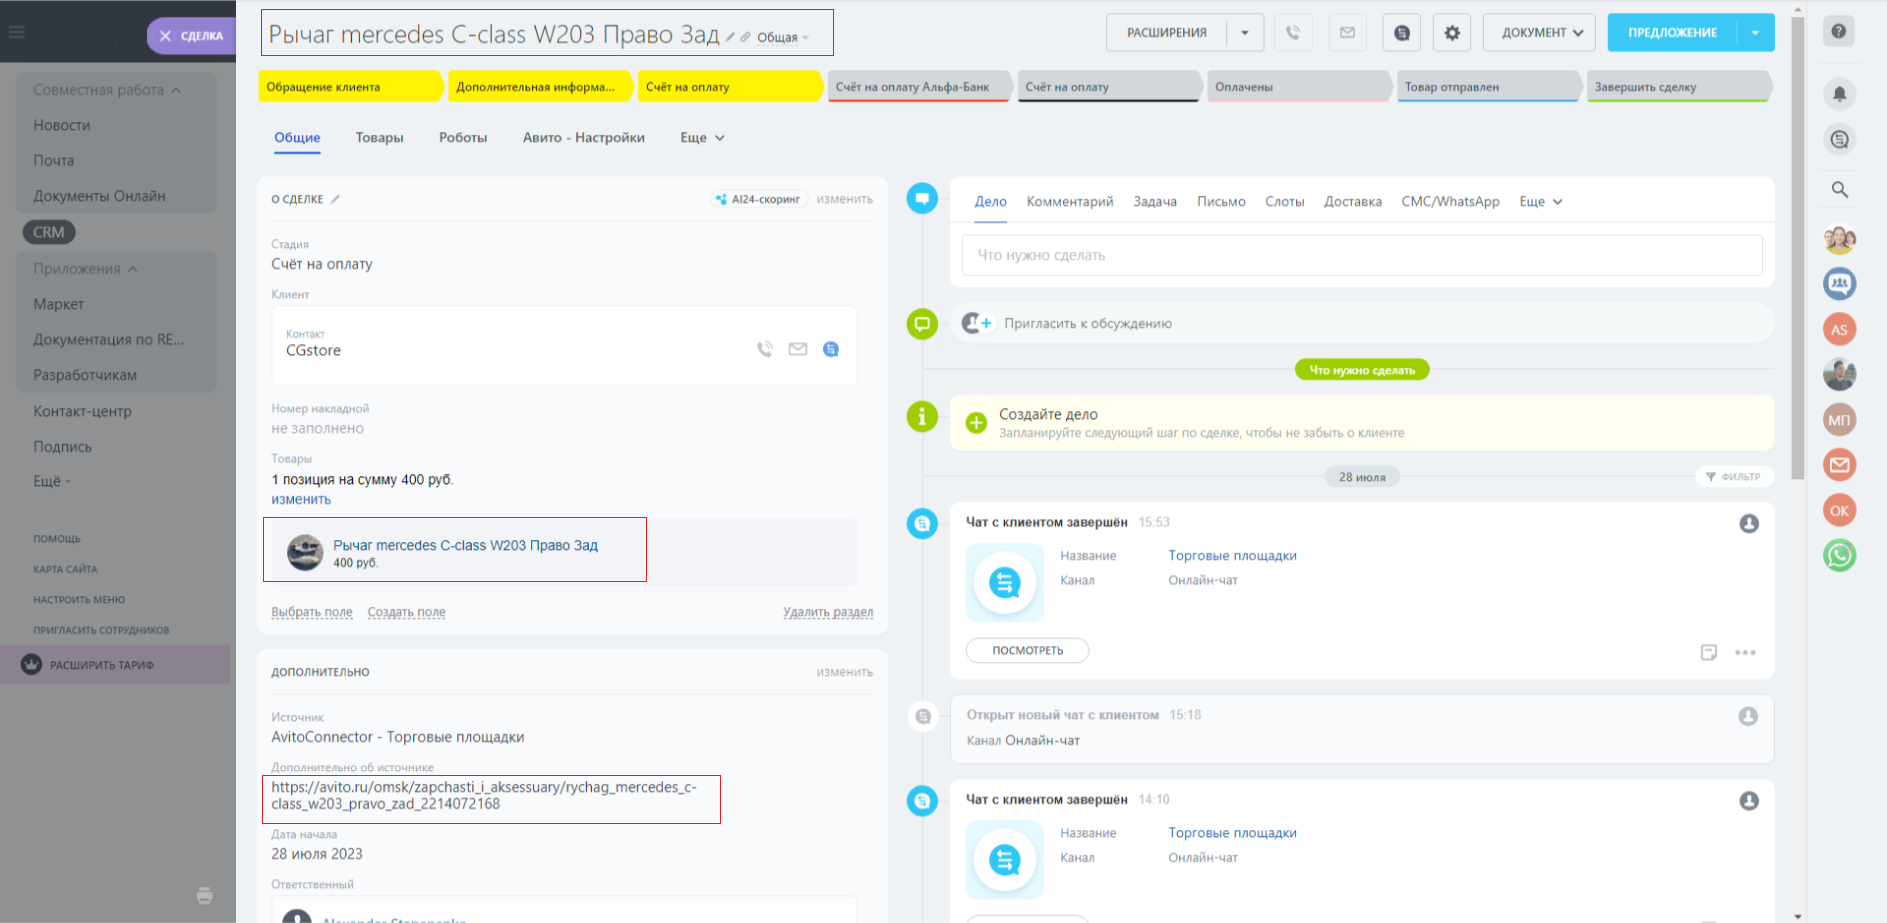
Task: Open settings gear icon in deal header
Action: (1451, 33)
